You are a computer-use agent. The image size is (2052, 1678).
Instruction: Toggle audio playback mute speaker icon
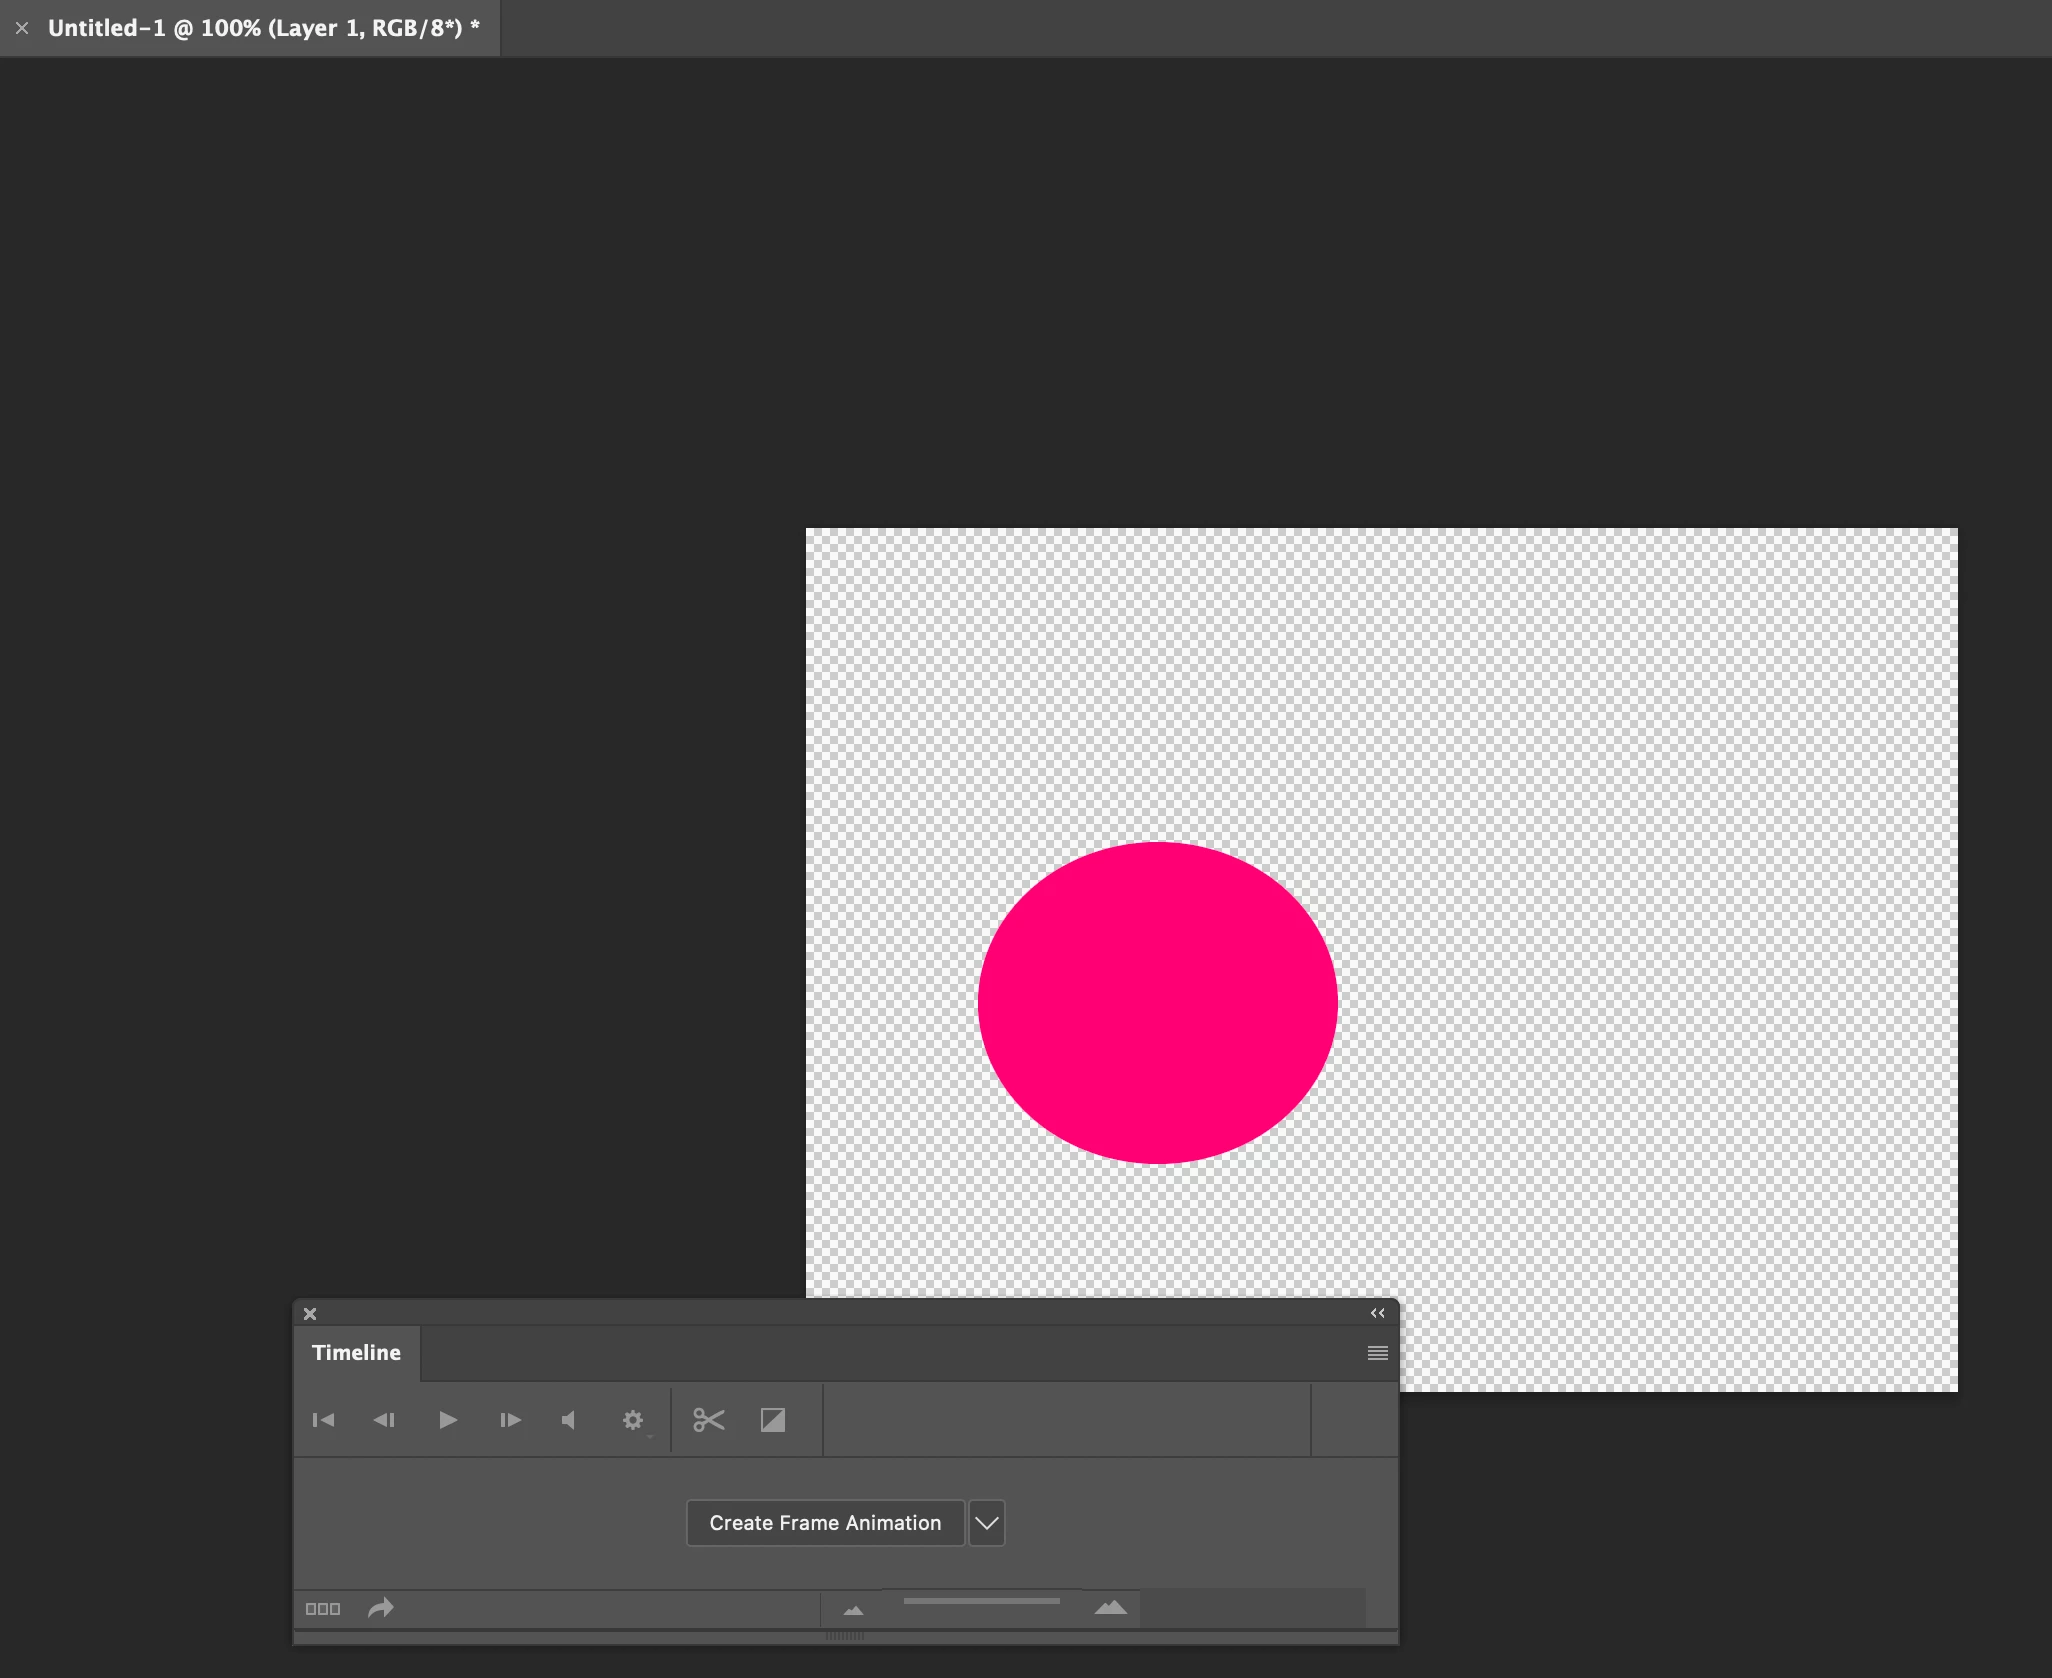[x=569, y=1420]
